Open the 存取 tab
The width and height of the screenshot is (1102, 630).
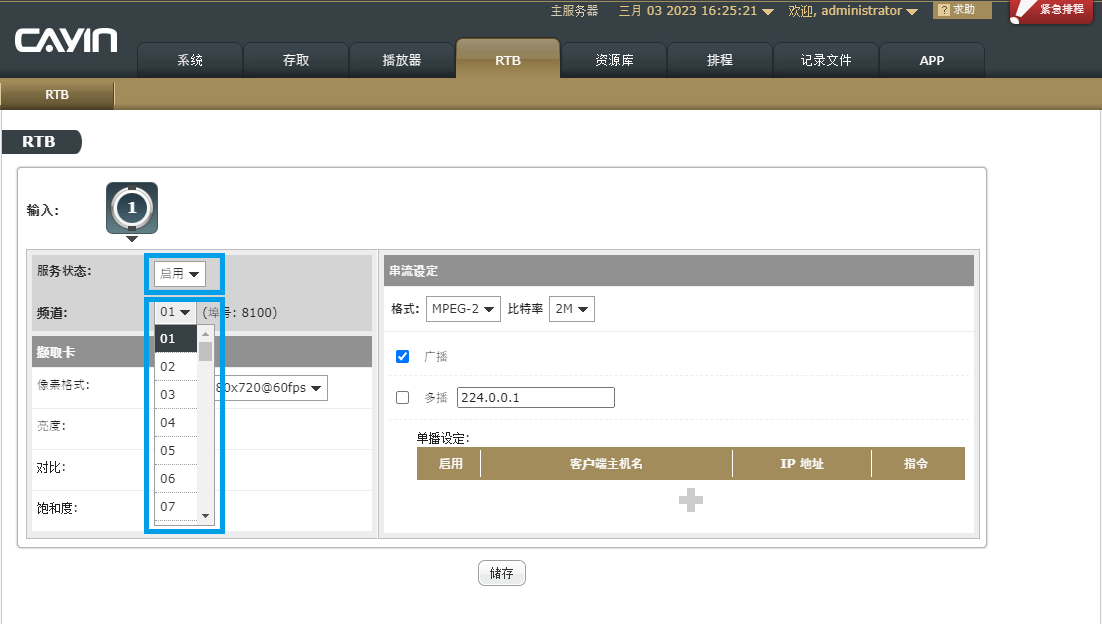click(296, 60)
